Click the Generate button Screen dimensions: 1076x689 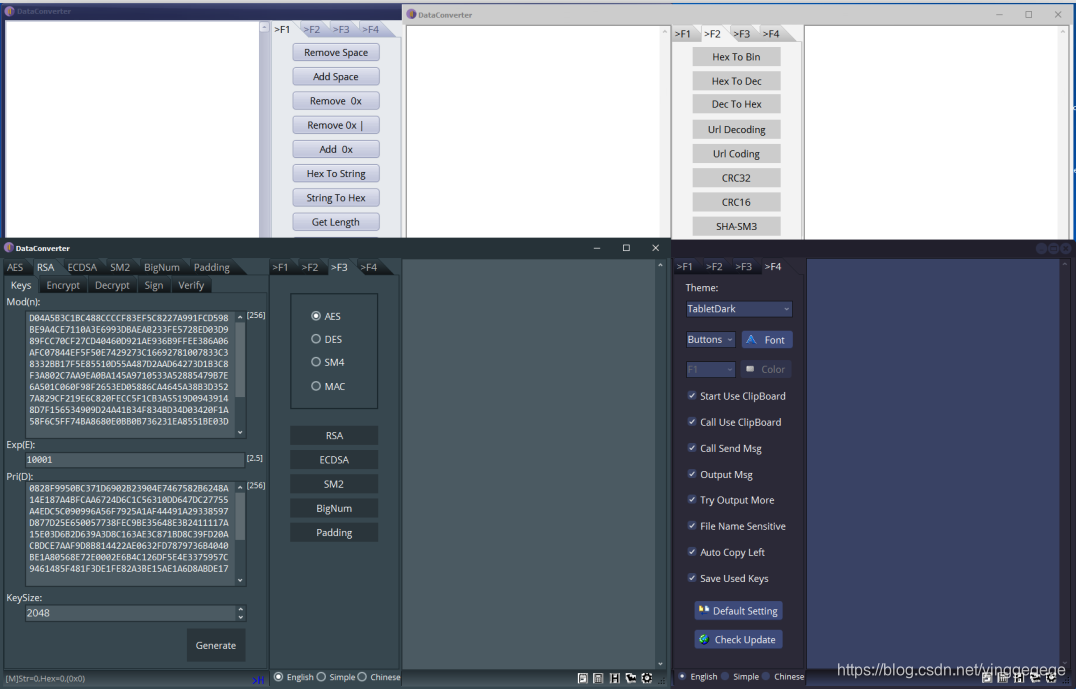click(x=215, y=645)
